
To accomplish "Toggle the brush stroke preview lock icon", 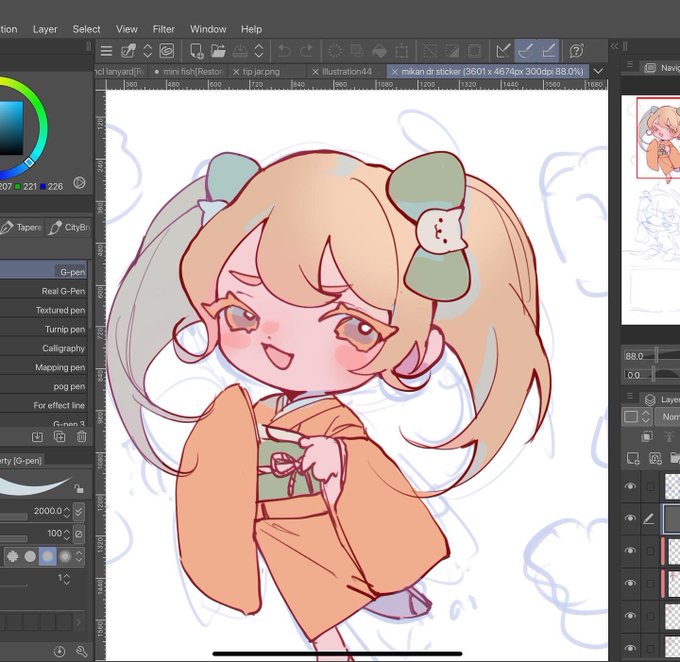I will 79,489.
